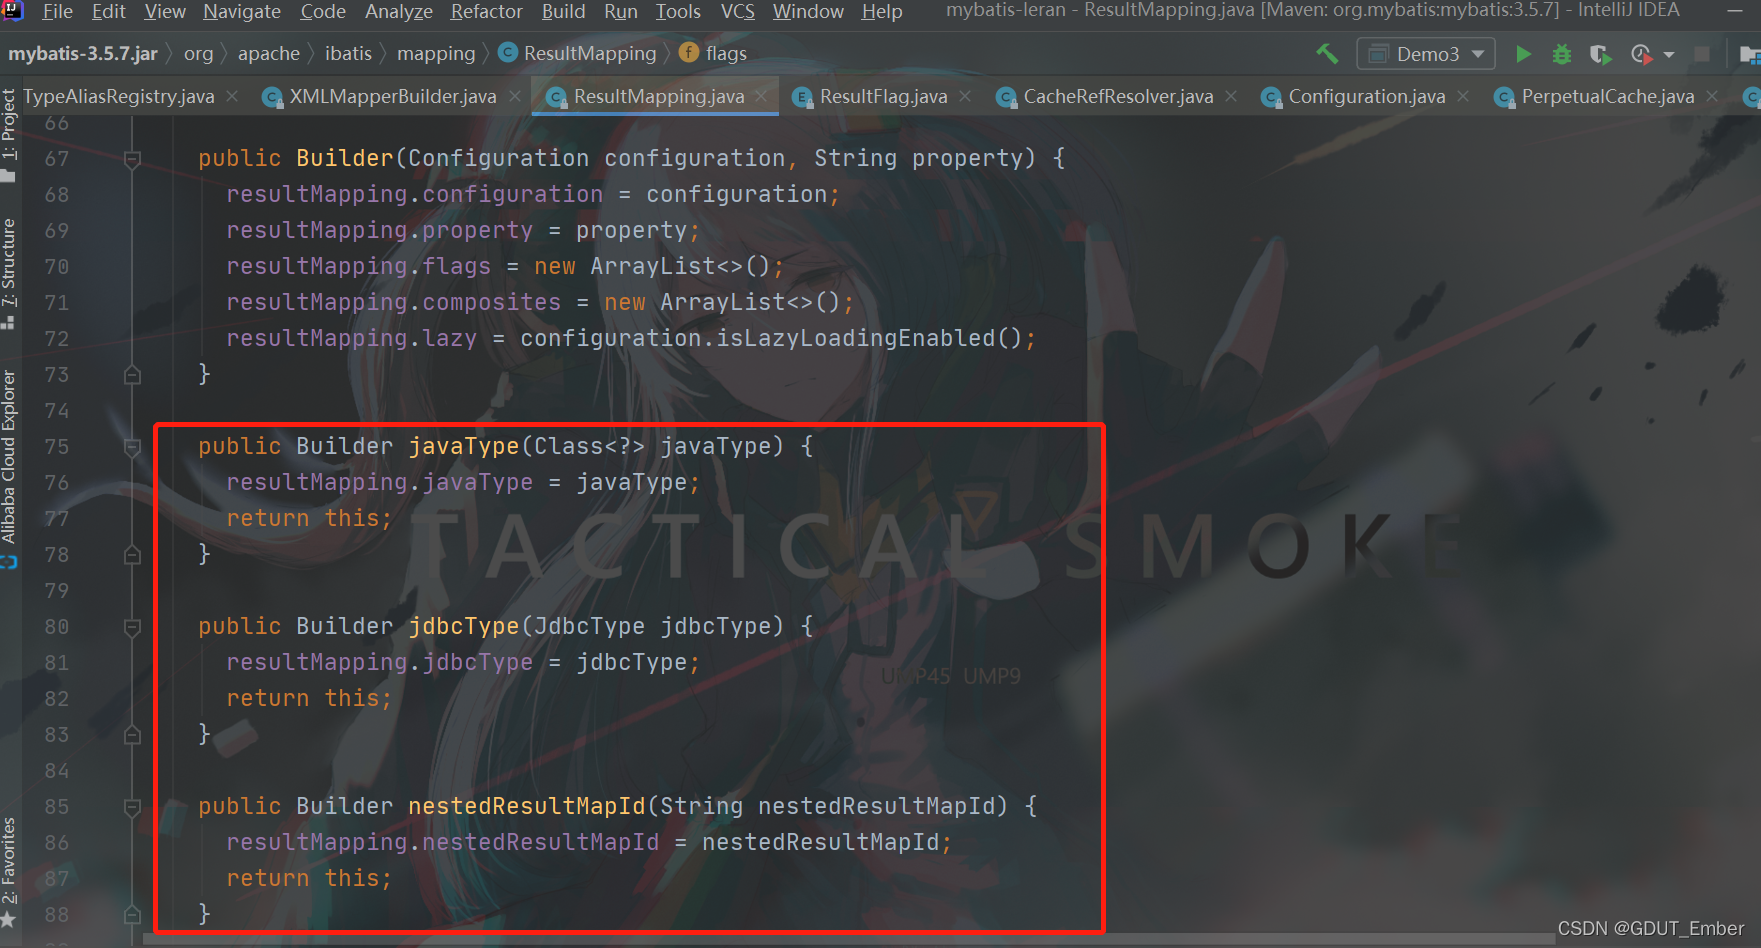Collapse the jdbcType method at line 80
Viewport: 1761px width, 948px height.
[x=132, y=627]
